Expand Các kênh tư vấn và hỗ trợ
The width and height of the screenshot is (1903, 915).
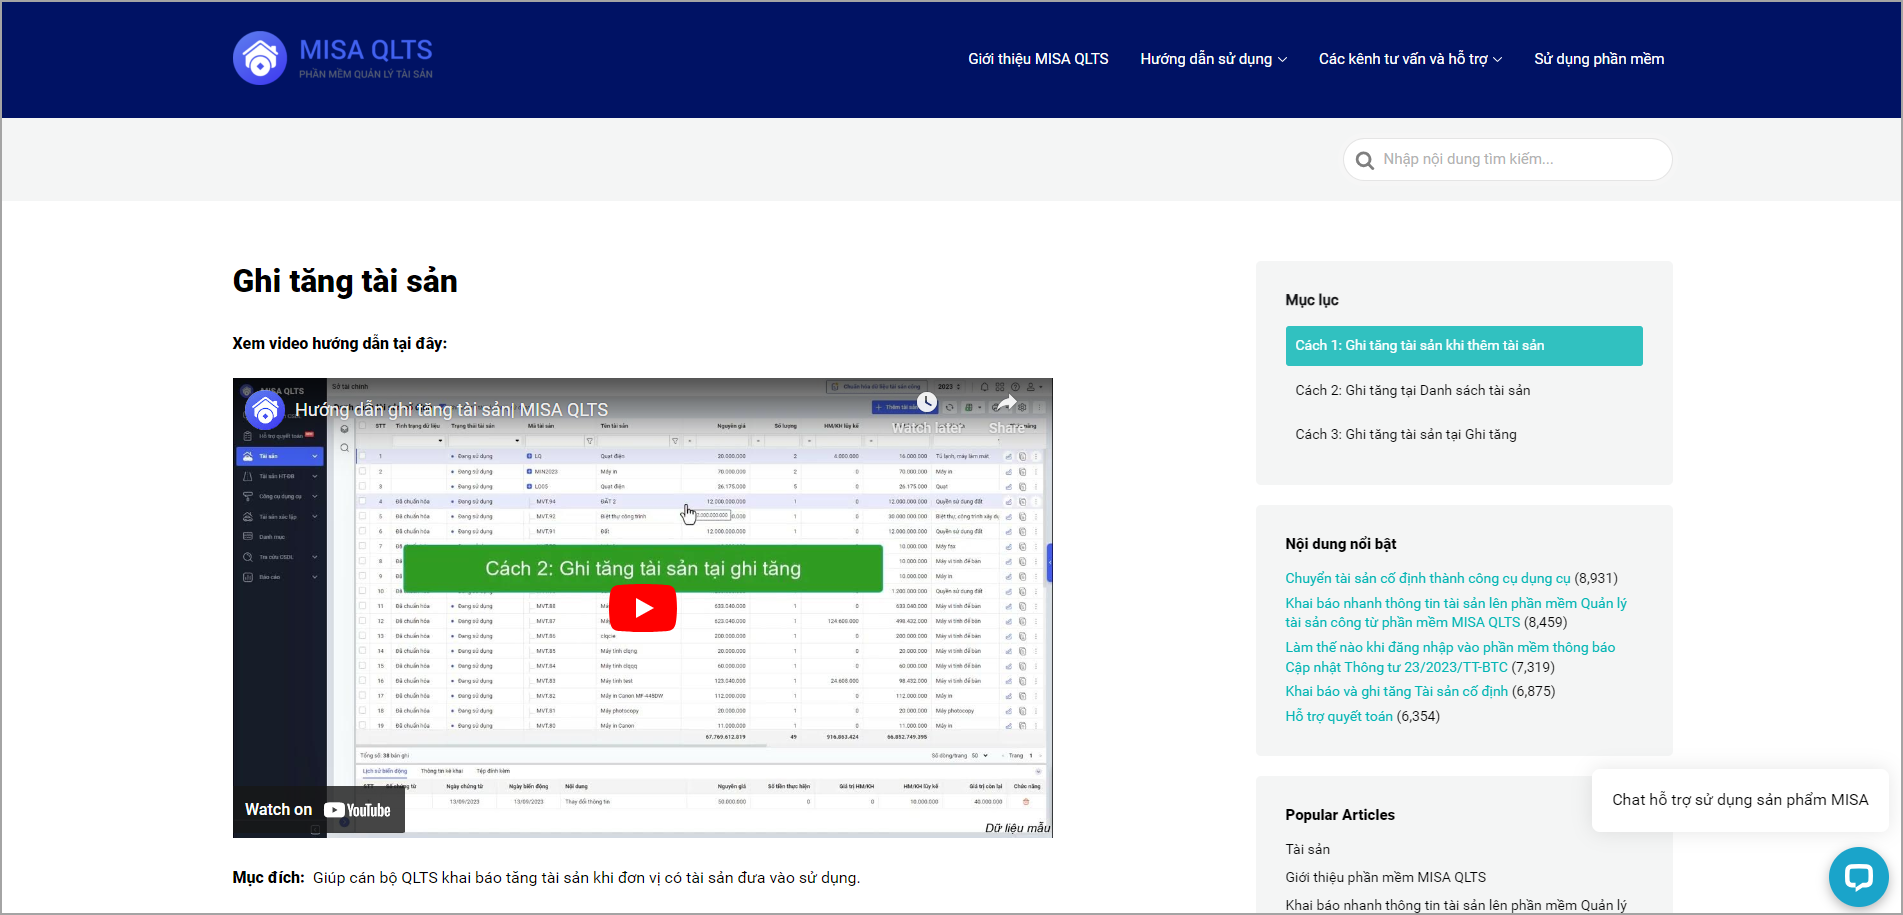(1409, 59)
